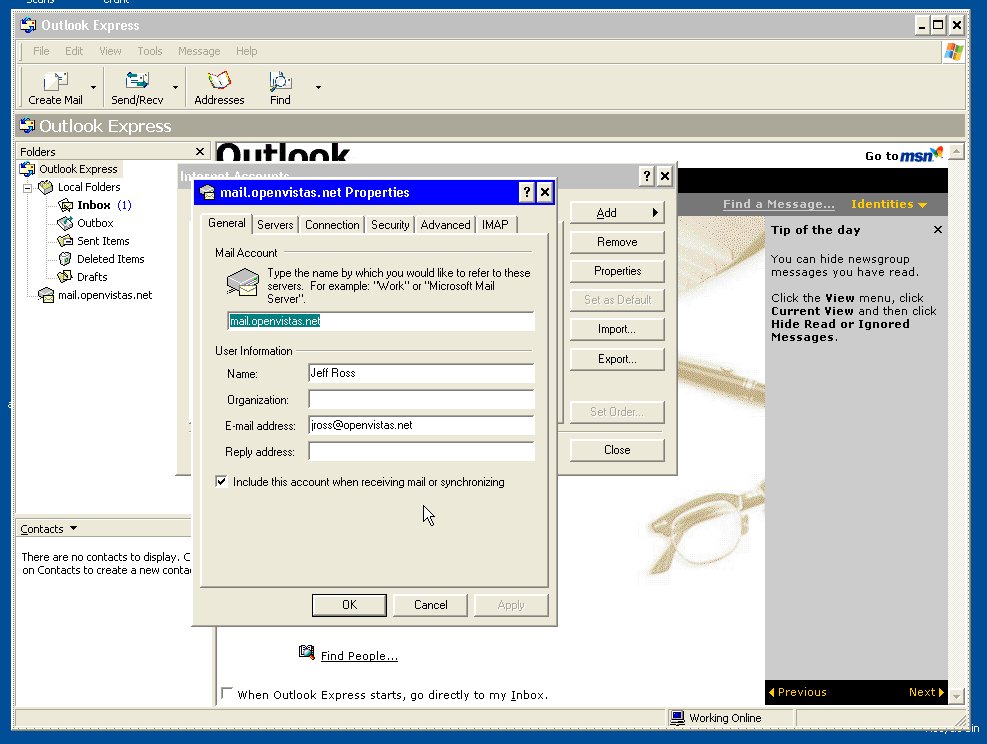Toggle Include this account when receiving mail

tap(221, 482)
